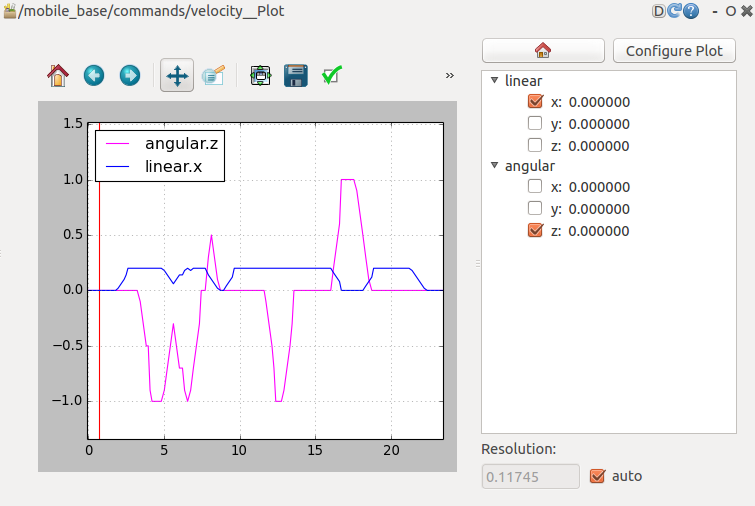Collapse the linear tree group
The width and height of the screenshot is (755, 506).
point(494,80)
